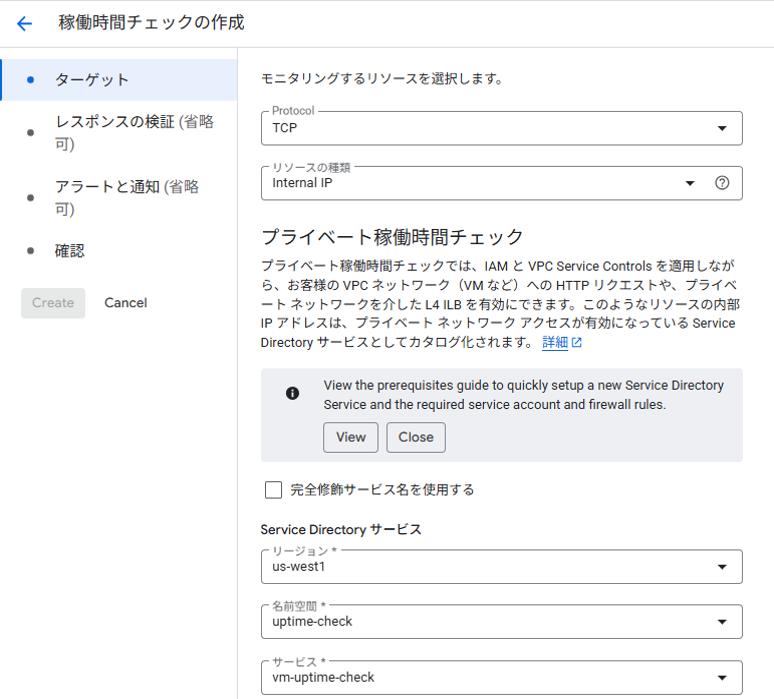This screenshot has height=699, width=774.
Task: Click the View prerequisites button
Action: 350,437
